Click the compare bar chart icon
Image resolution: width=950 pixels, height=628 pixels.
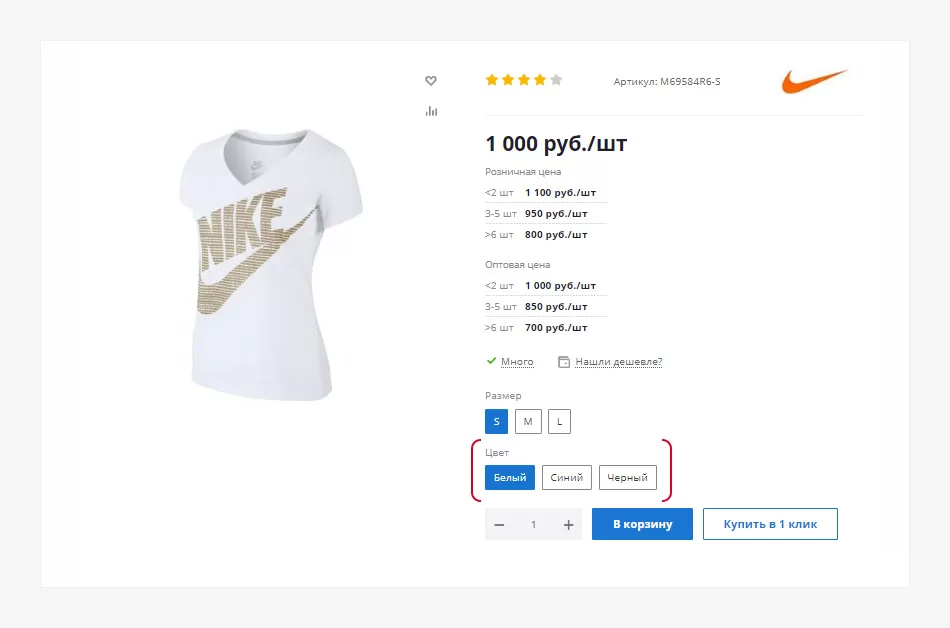coord(431,111)
